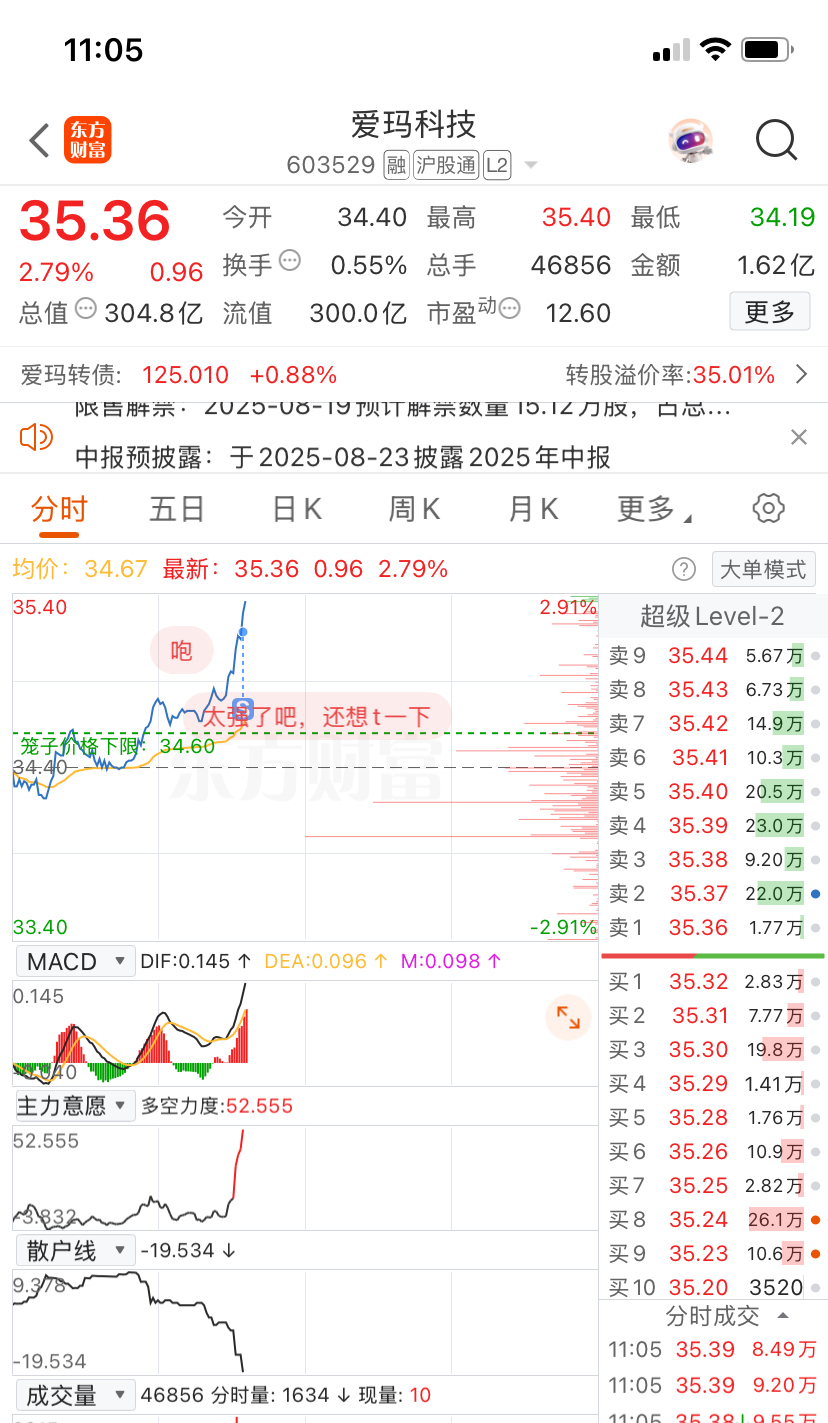The width and height of the screenshot is (828, 1423).
Task: Tap the L2 level tag
Action: pos(497,165)
